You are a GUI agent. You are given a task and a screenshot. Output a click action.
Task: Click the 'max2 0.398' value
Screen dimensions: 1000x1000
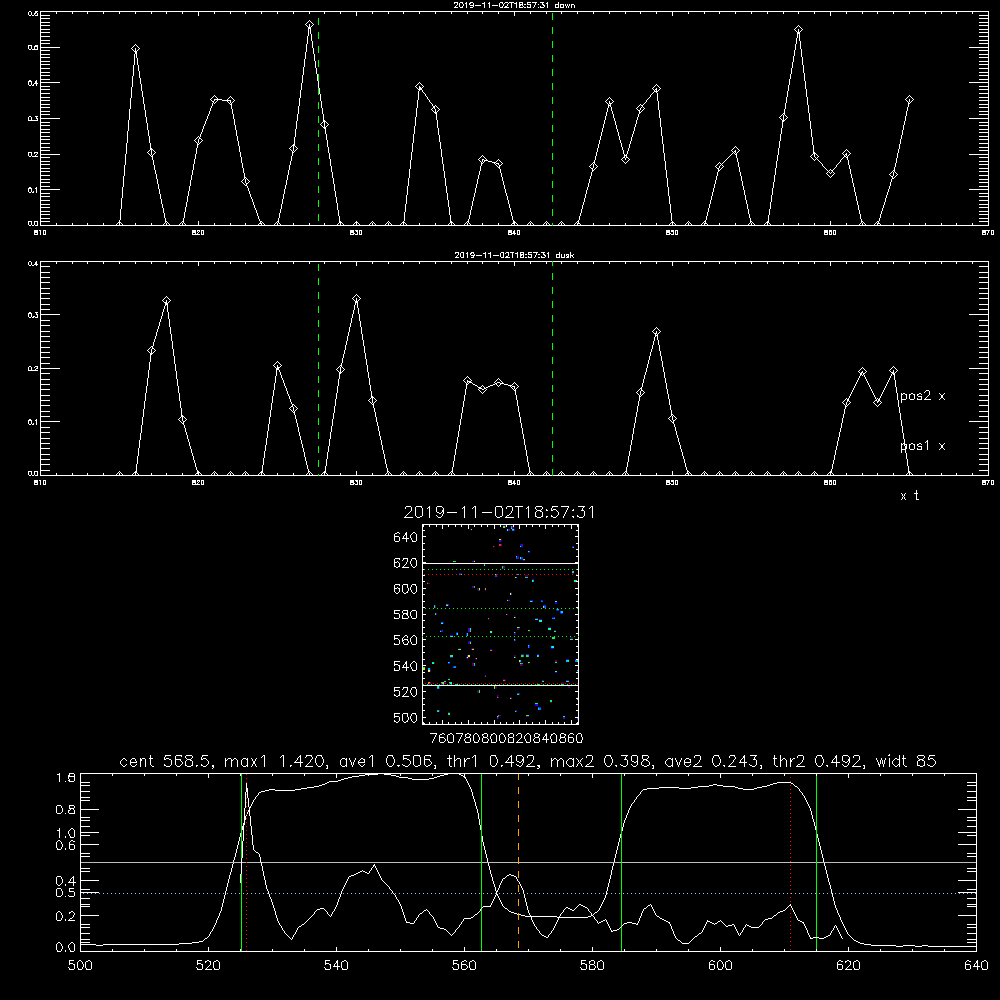tap(598, 761)
